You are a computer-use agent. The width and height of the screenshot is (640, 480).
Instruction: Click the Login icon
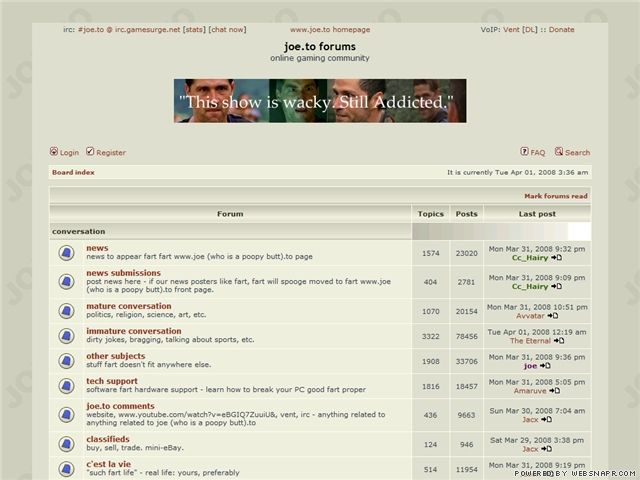coord(54,151)
